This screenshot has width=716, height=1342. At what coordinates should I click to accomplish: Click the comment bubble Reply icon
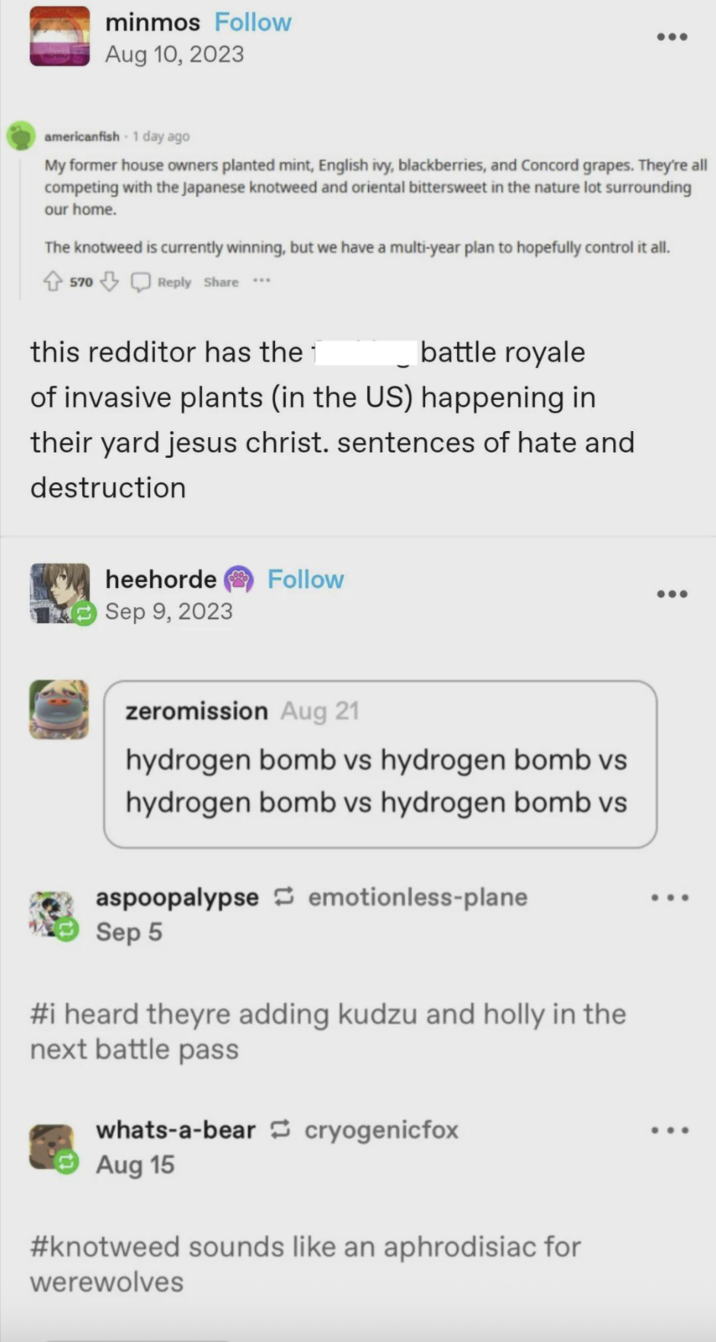click(141, 282)
